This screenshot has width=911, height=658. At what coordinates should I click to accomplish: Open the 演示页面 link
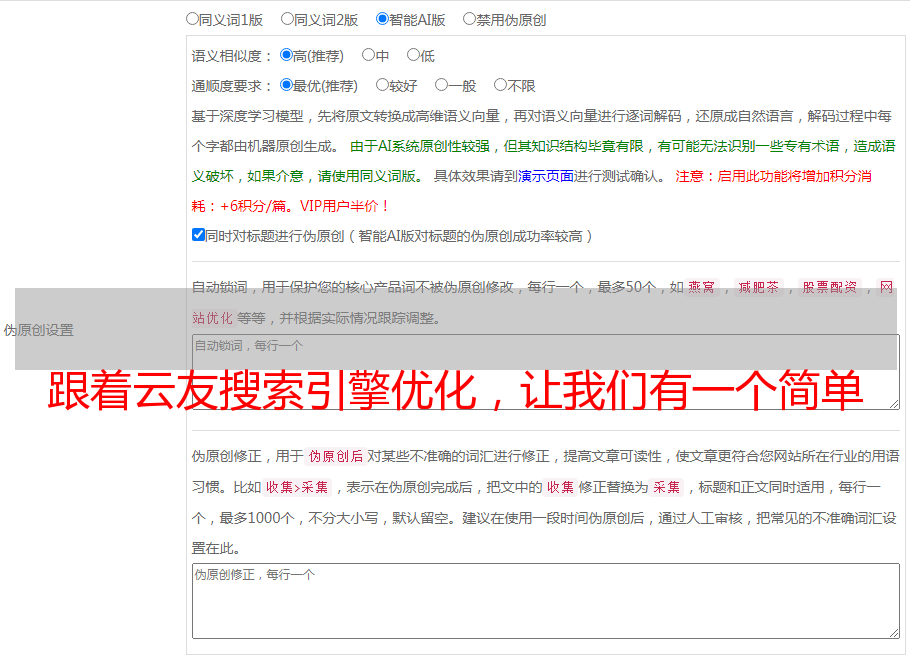545,176
